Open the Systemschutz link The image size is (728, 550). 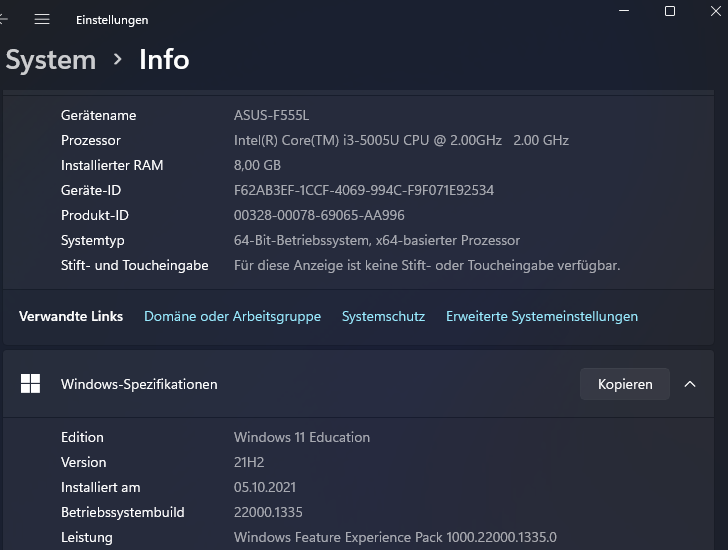pyautogui.click(x=383, y=316)
